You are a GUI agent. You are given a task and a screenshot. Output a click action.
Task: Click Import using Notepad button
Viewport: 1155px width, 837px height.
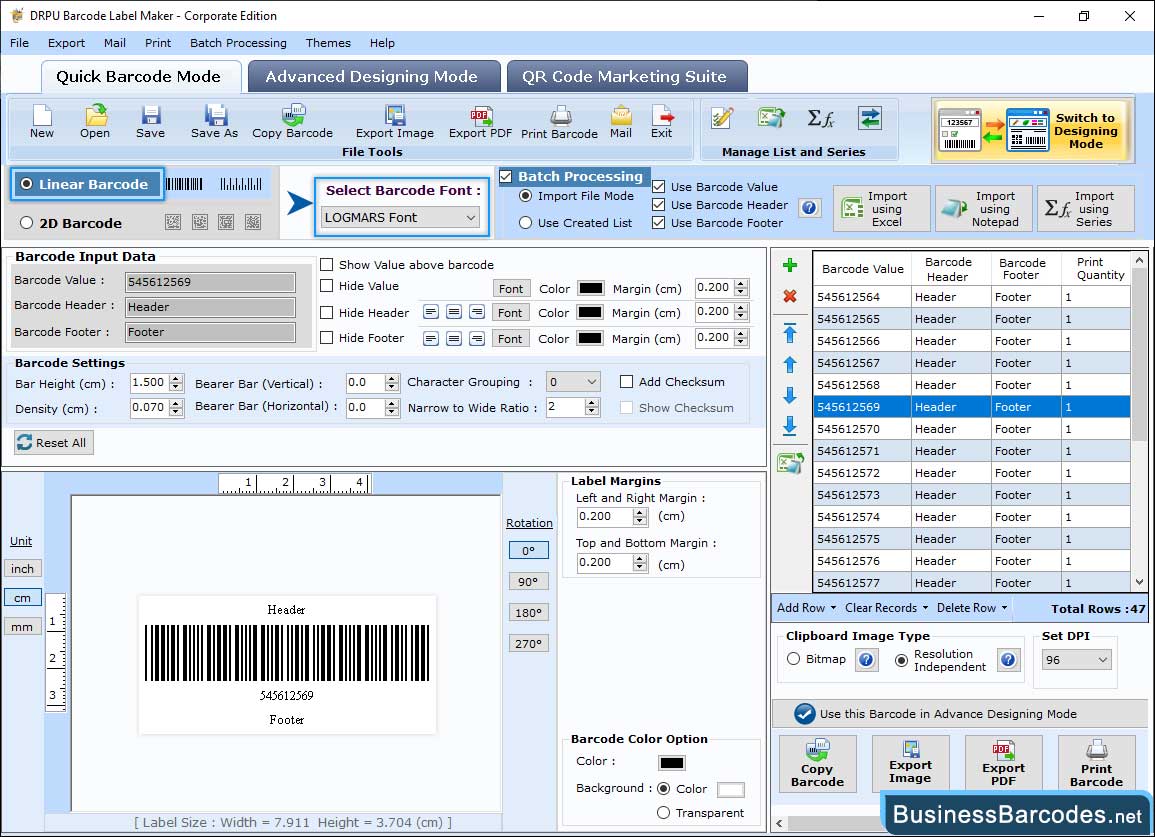[984, 209]
